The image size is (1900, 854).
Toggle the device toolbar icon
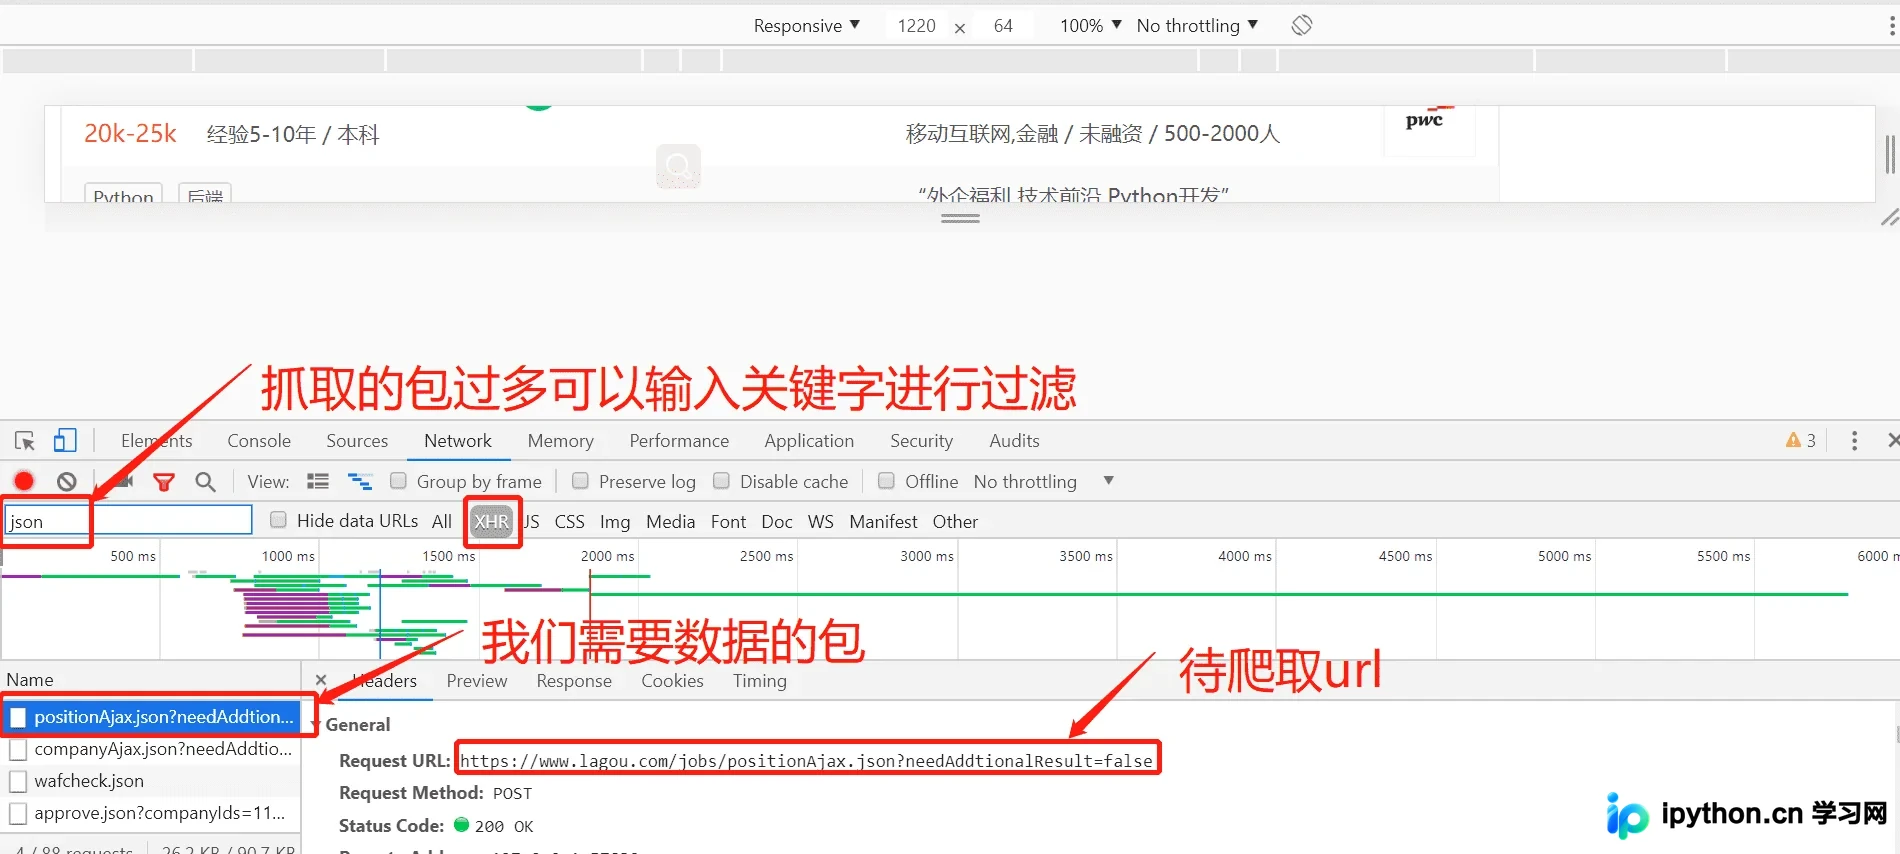point(65,441)
